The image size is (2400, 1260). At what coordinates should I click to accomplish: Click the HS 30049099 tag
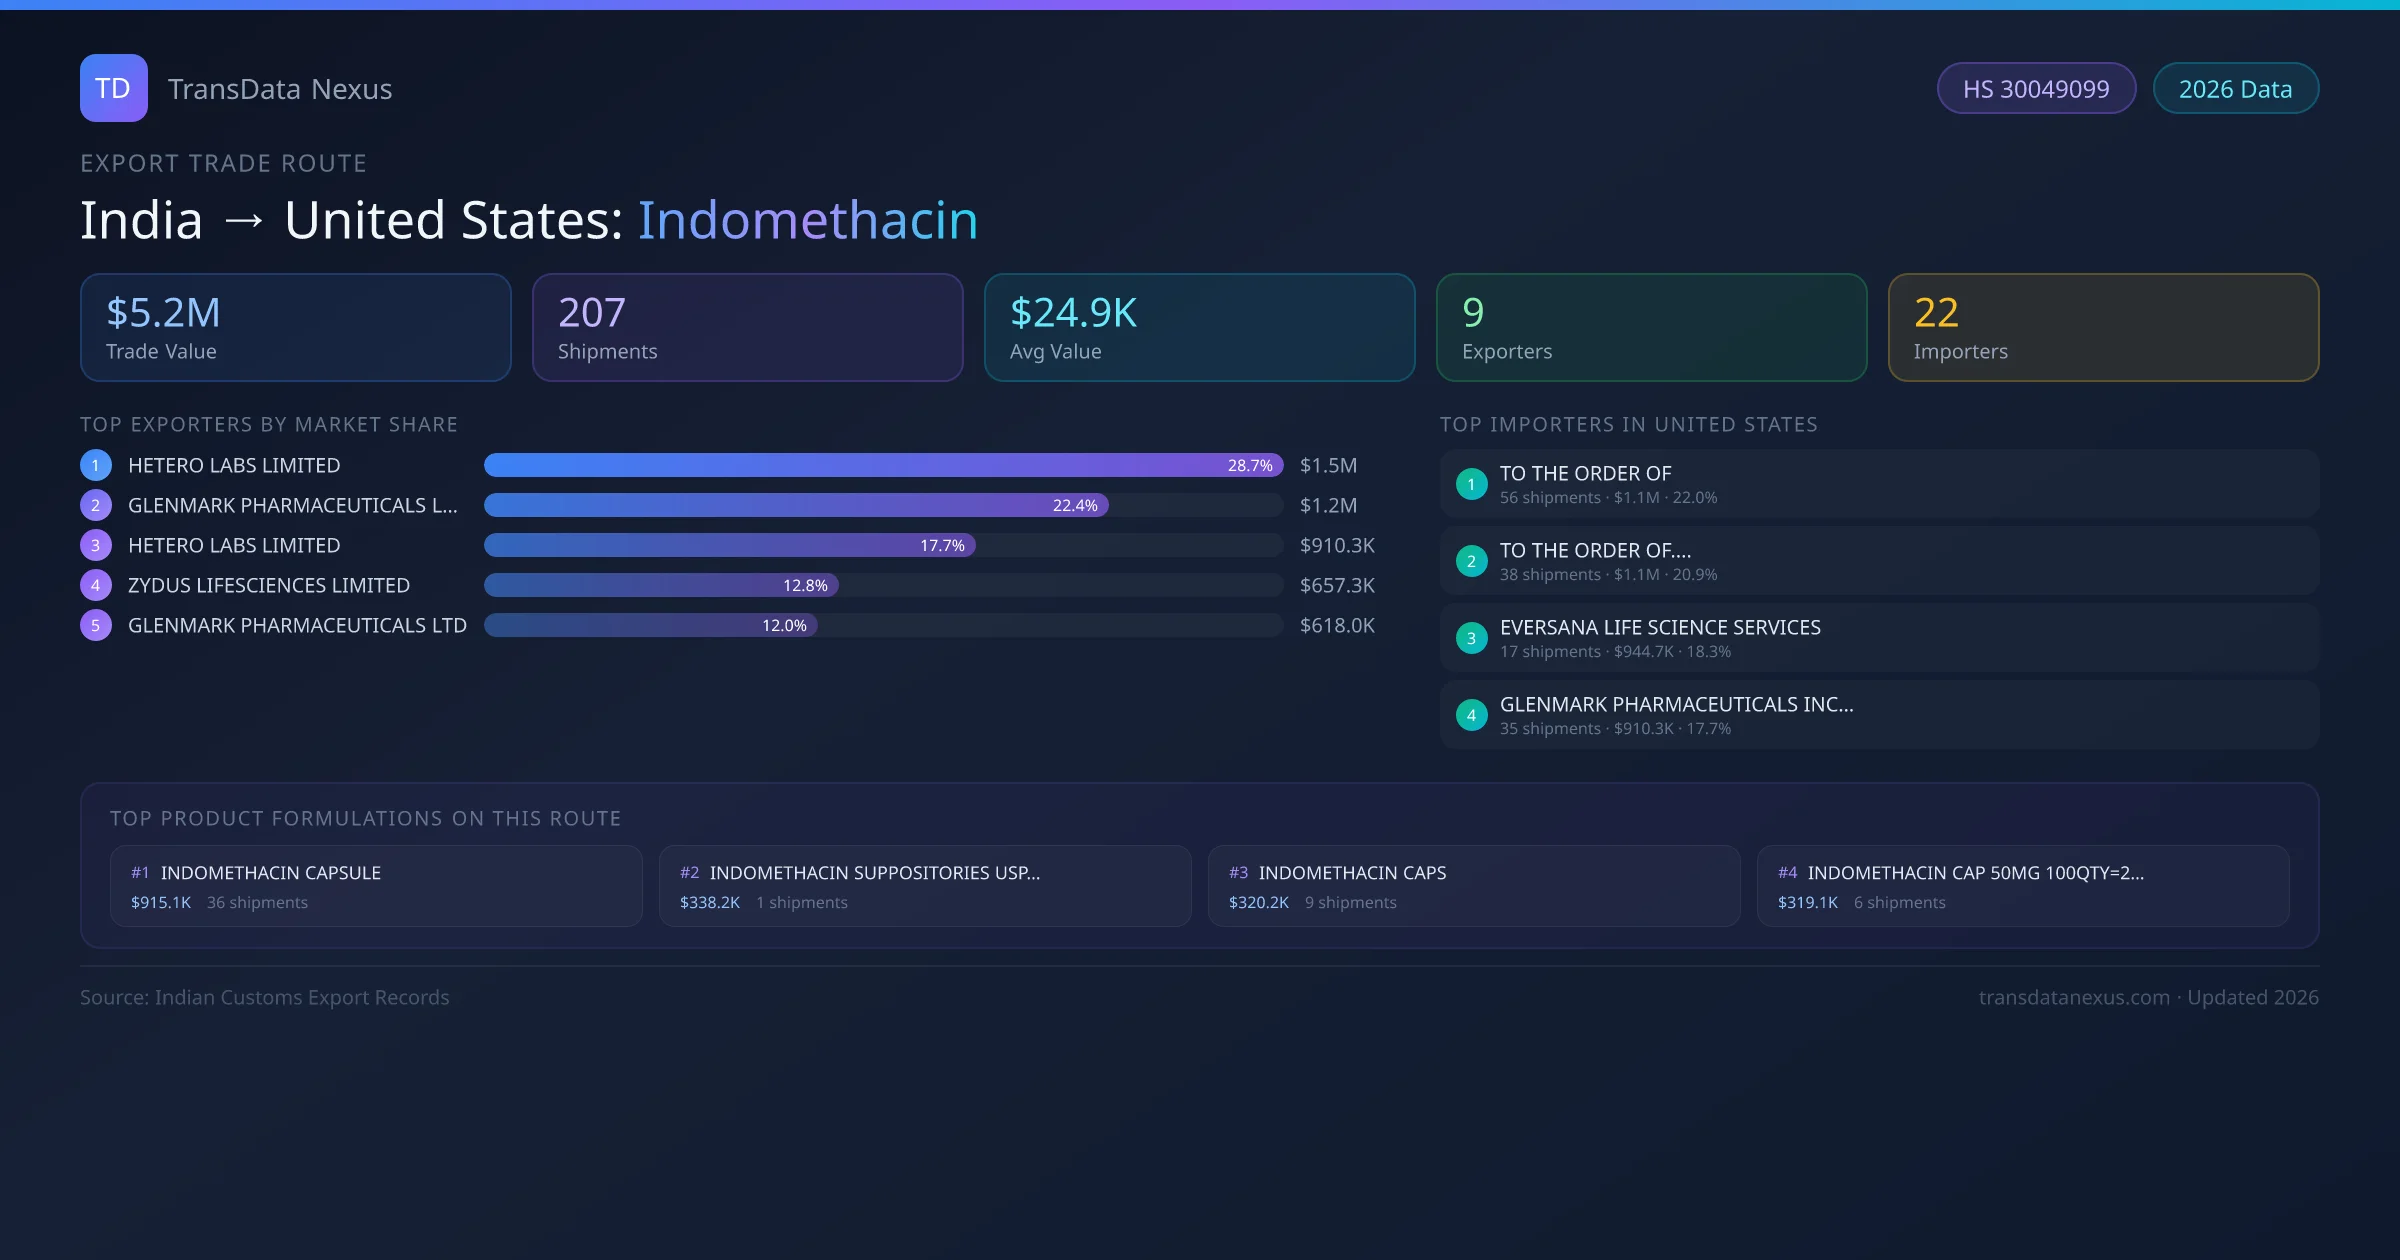tap(2036, 89)
